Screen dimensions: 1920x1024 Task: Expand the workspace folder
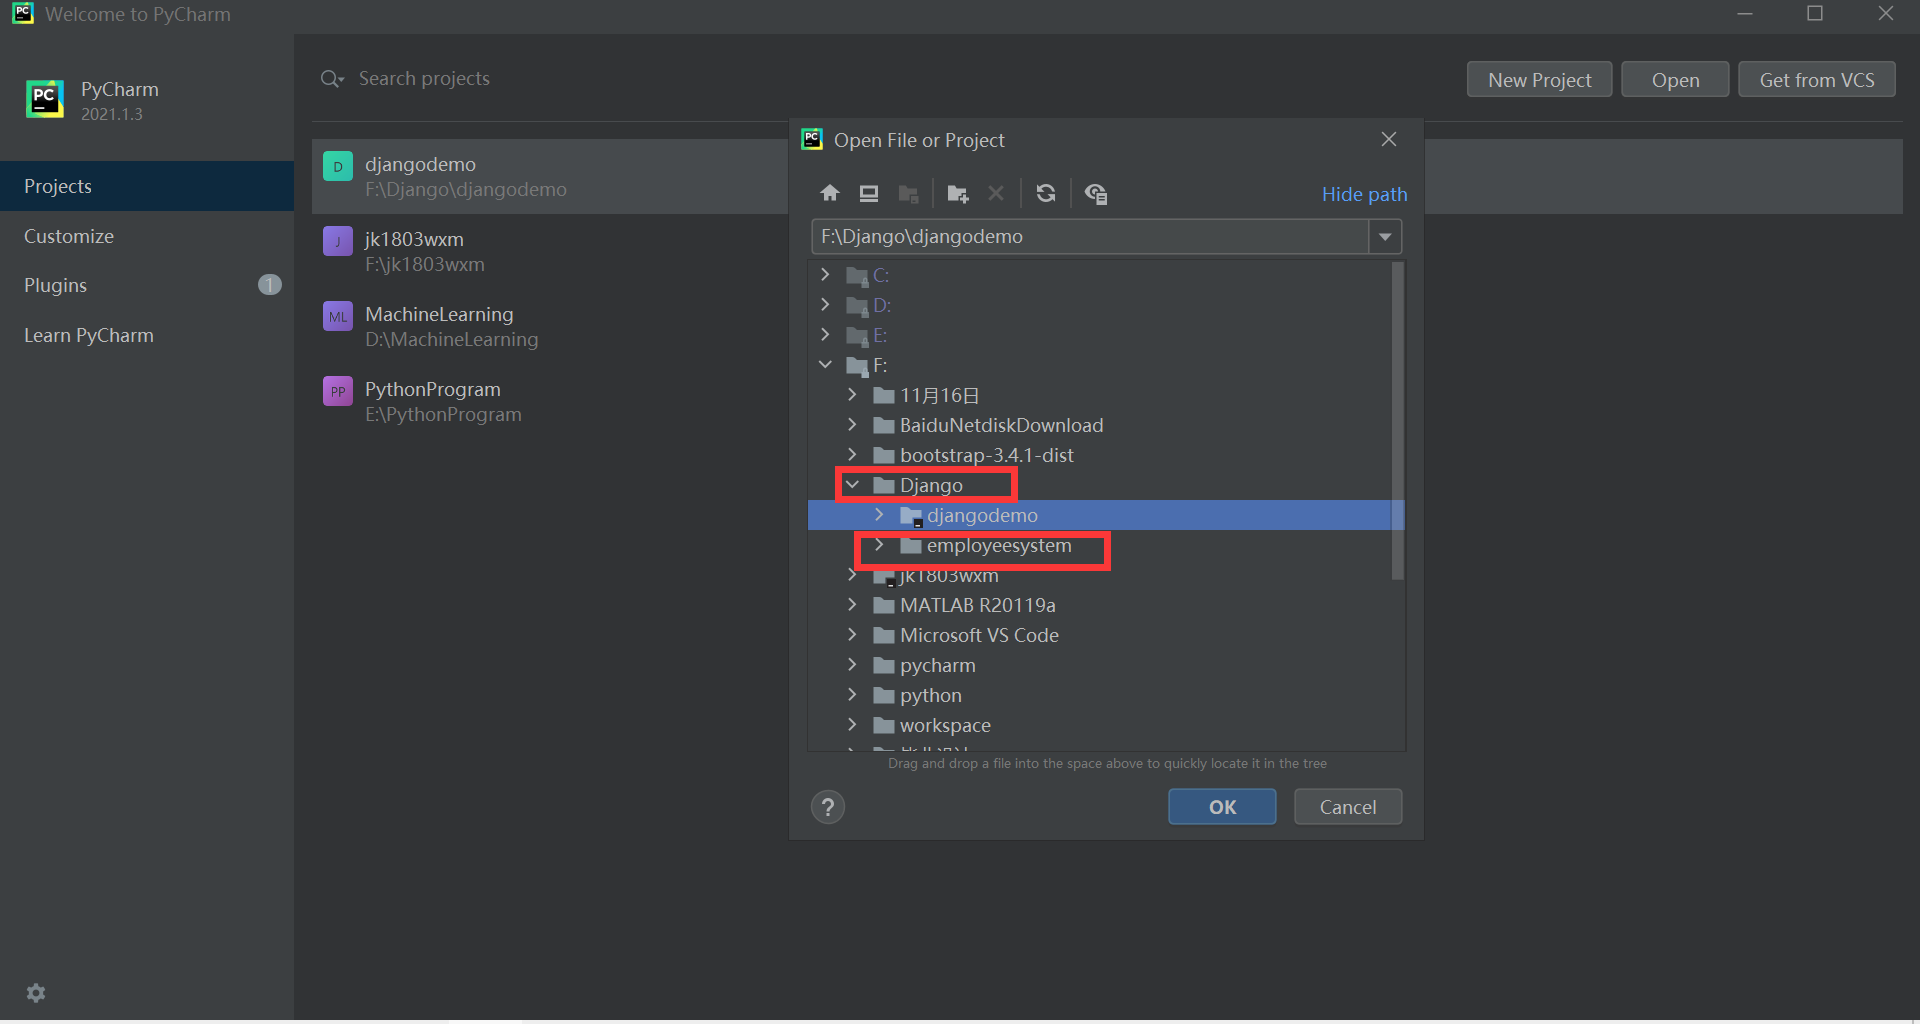pyautogui.click(x=852, y=724)
